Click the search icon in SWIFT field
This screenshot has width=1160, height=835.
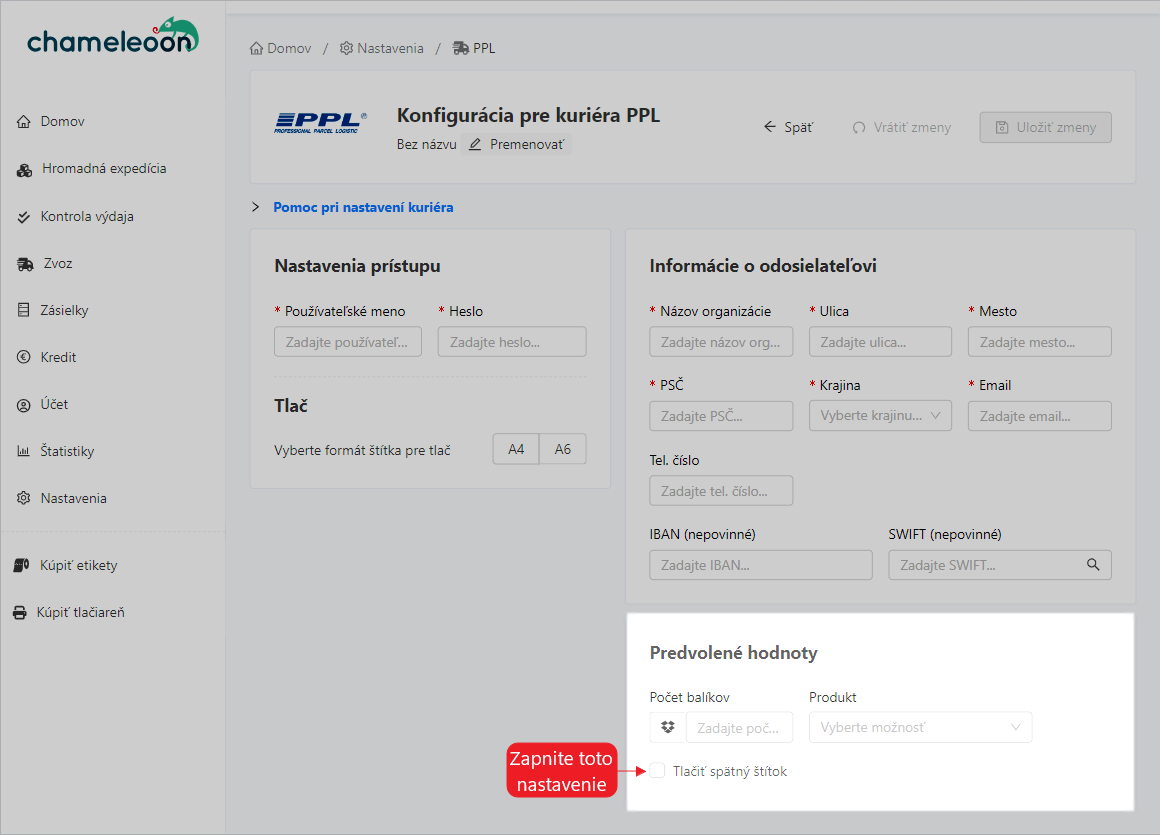click(x=1093, y=565)
